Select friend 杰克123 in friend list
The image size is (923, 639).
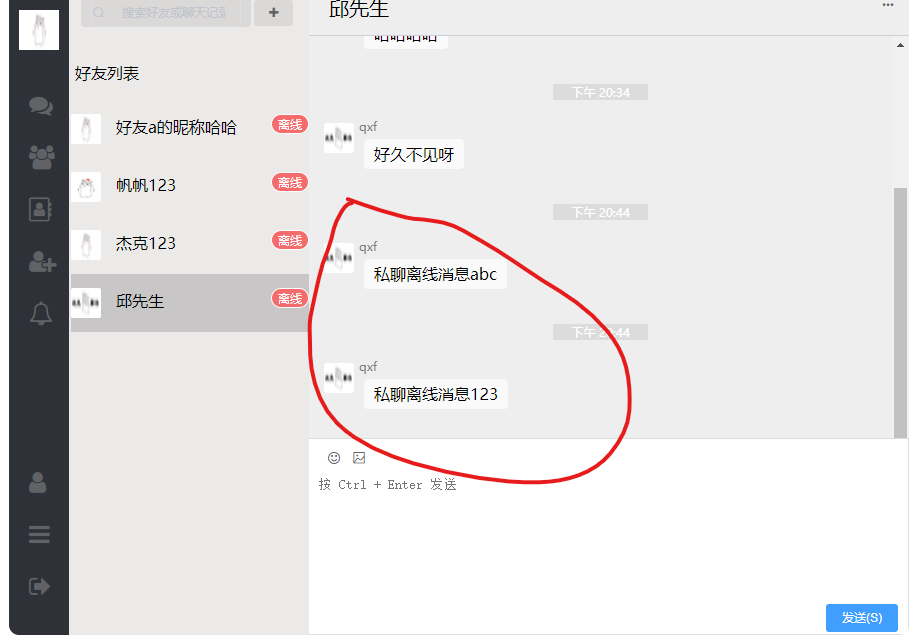pyautogui.click(x=190, y=244)
